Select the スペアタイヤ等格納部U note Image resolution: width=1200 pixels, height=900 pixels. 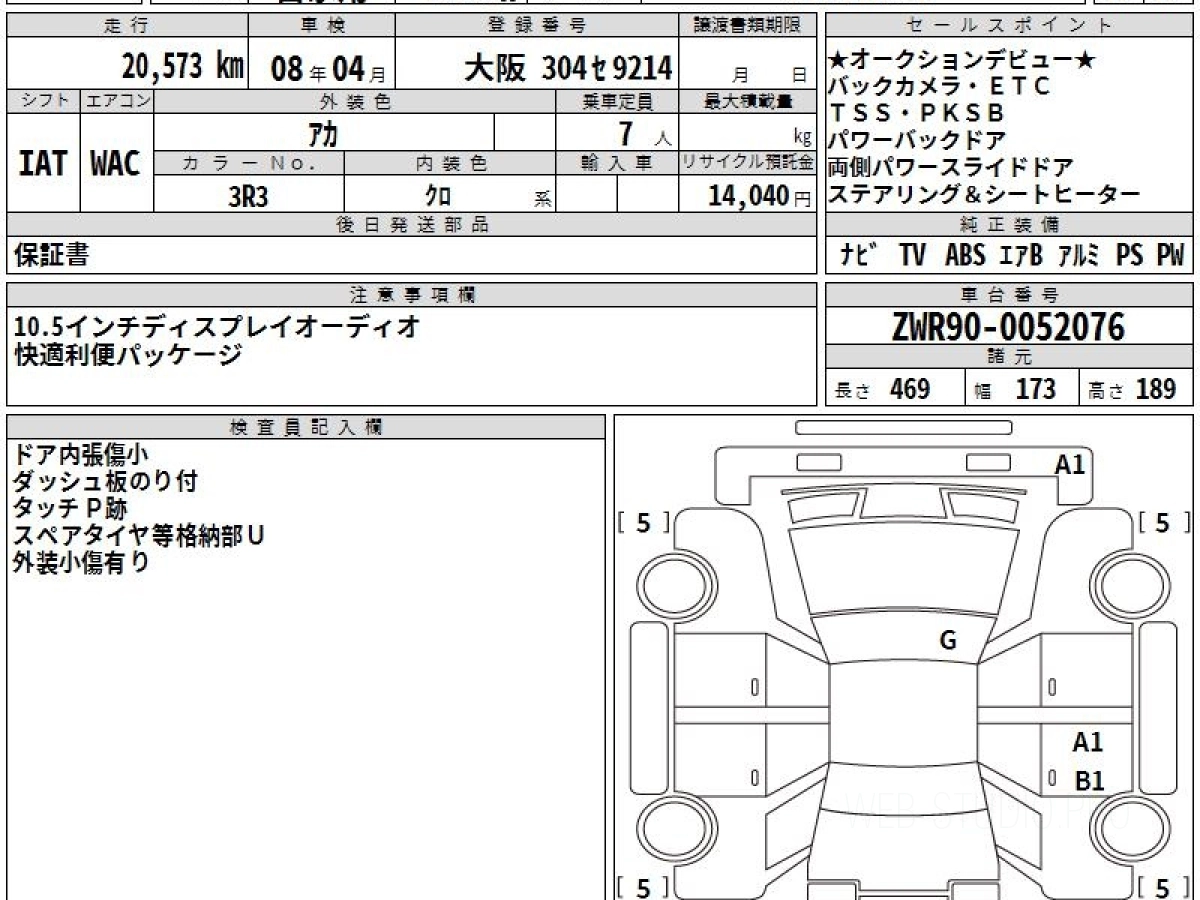click(138, 535)
